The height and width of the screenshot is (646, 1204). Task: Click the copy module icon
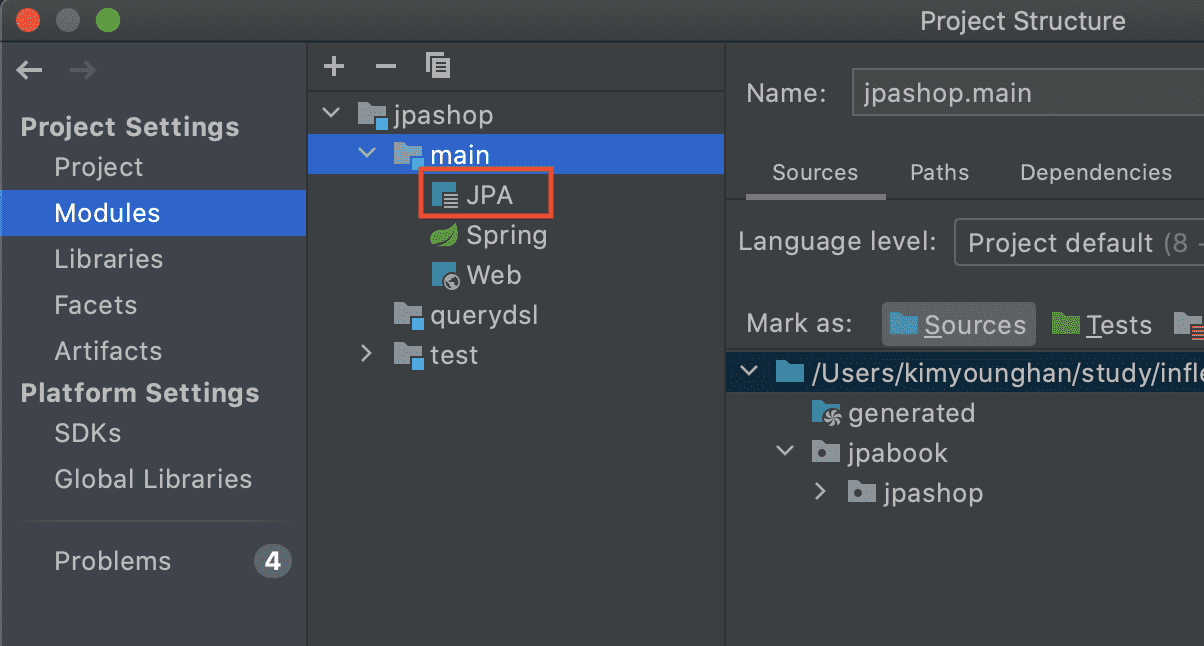click(x=438, y=66)
